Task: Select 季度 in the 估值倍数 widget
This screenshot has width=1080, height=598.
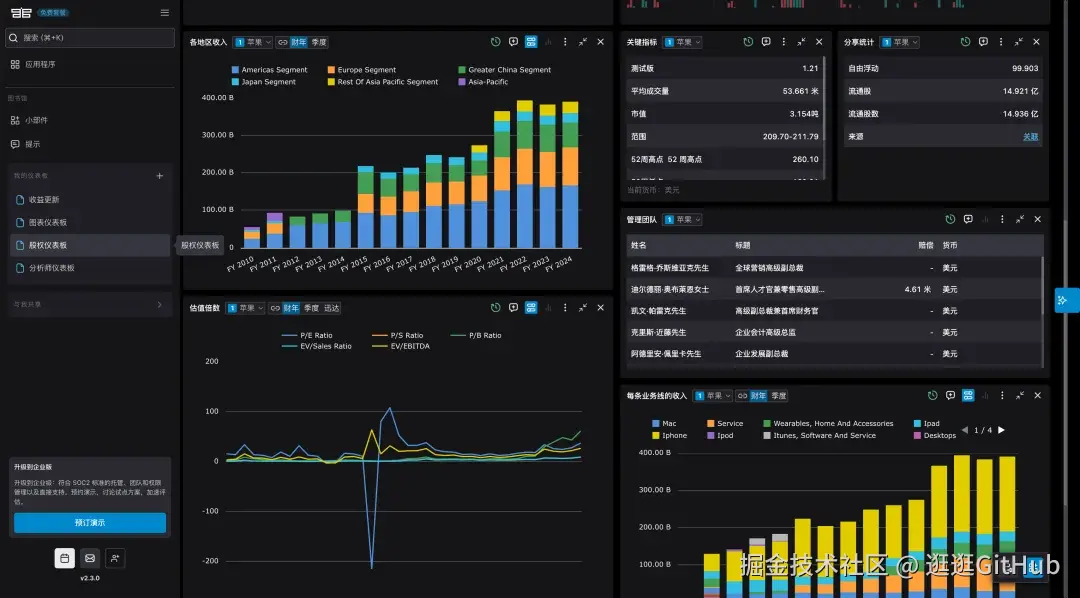Action: pos(311,308)
